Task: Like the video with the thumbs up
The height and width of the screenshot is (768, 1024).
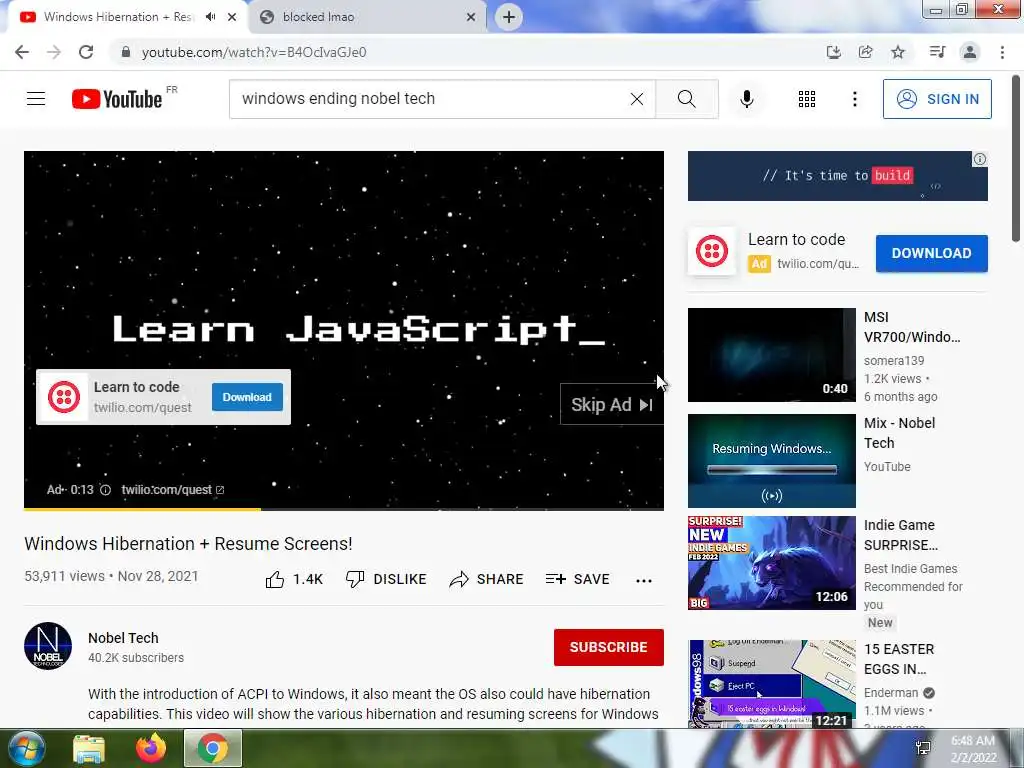Action: click(294, 579)
